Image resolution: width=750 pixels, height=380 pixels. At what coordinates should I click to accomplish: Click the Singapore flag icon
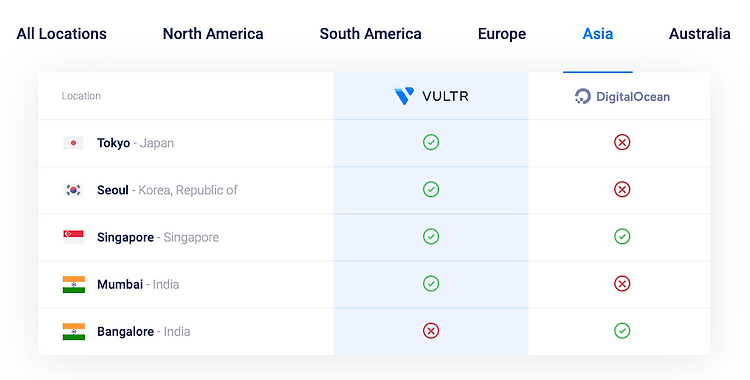click(73, 237)
